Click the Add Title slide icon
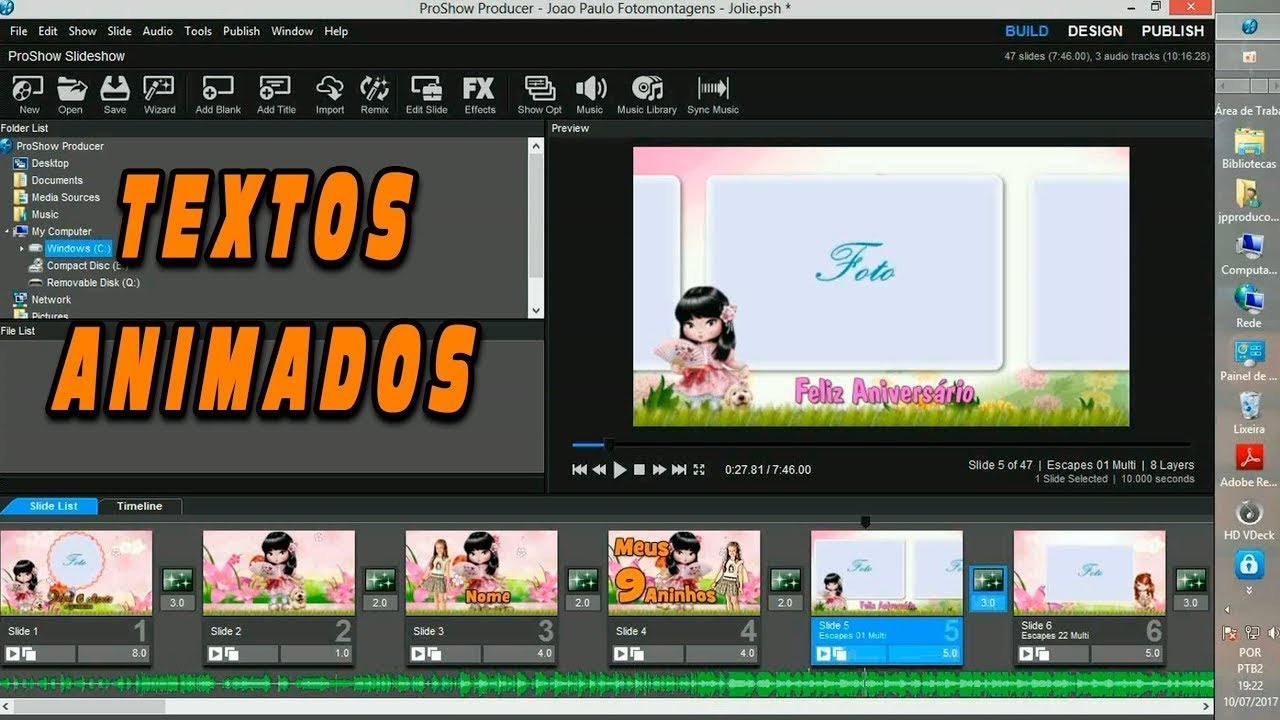 point(276,95)
